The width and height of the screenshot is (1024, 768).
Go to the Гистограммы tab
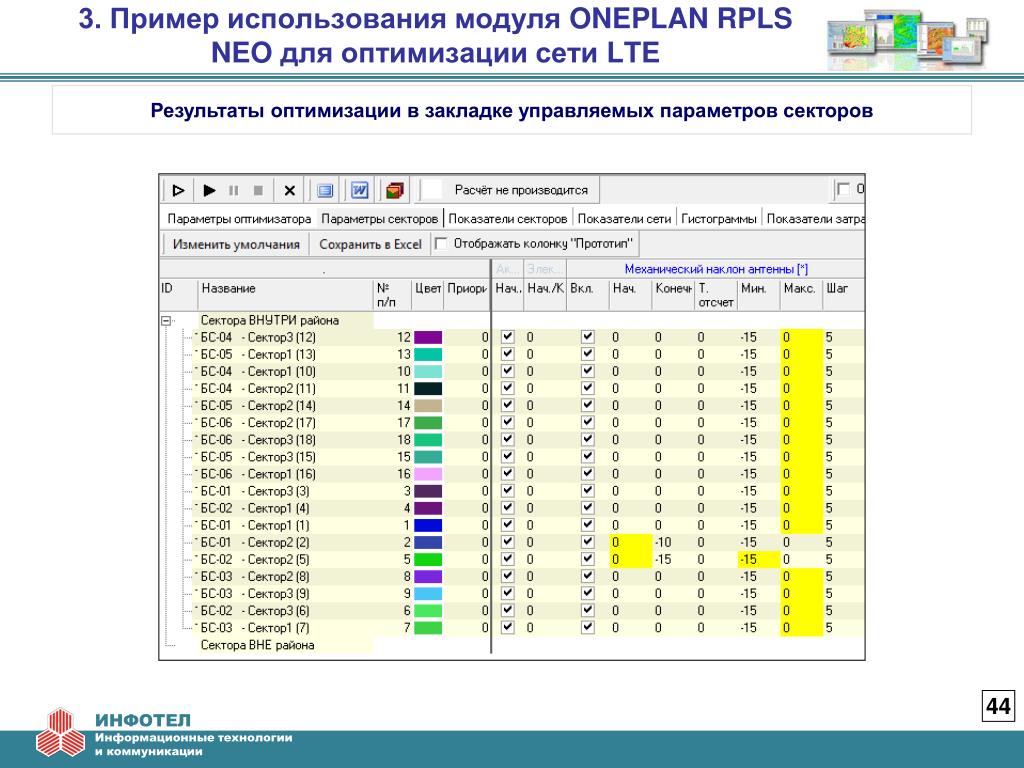718,219
